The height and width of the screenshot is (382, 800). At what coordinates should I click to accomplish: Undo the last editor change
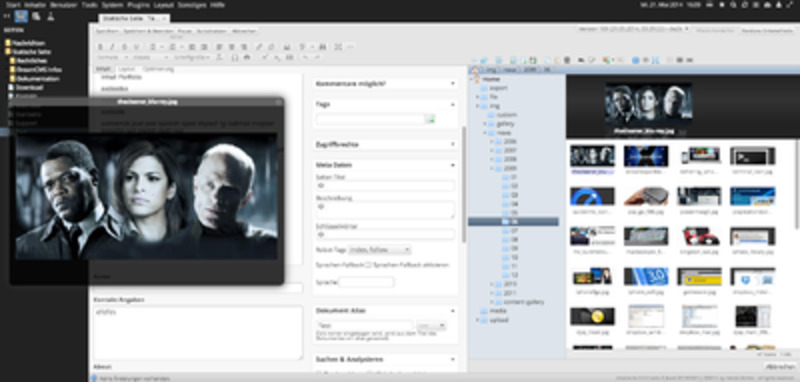305,57
